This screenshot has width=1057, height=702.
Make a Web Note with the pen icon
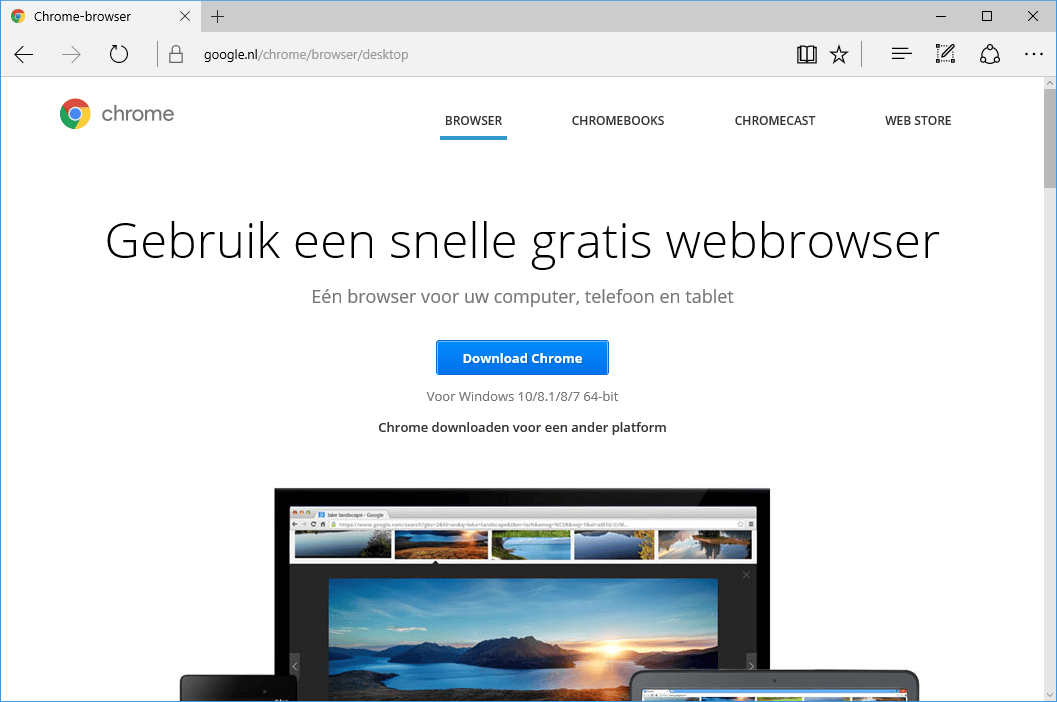945,54
